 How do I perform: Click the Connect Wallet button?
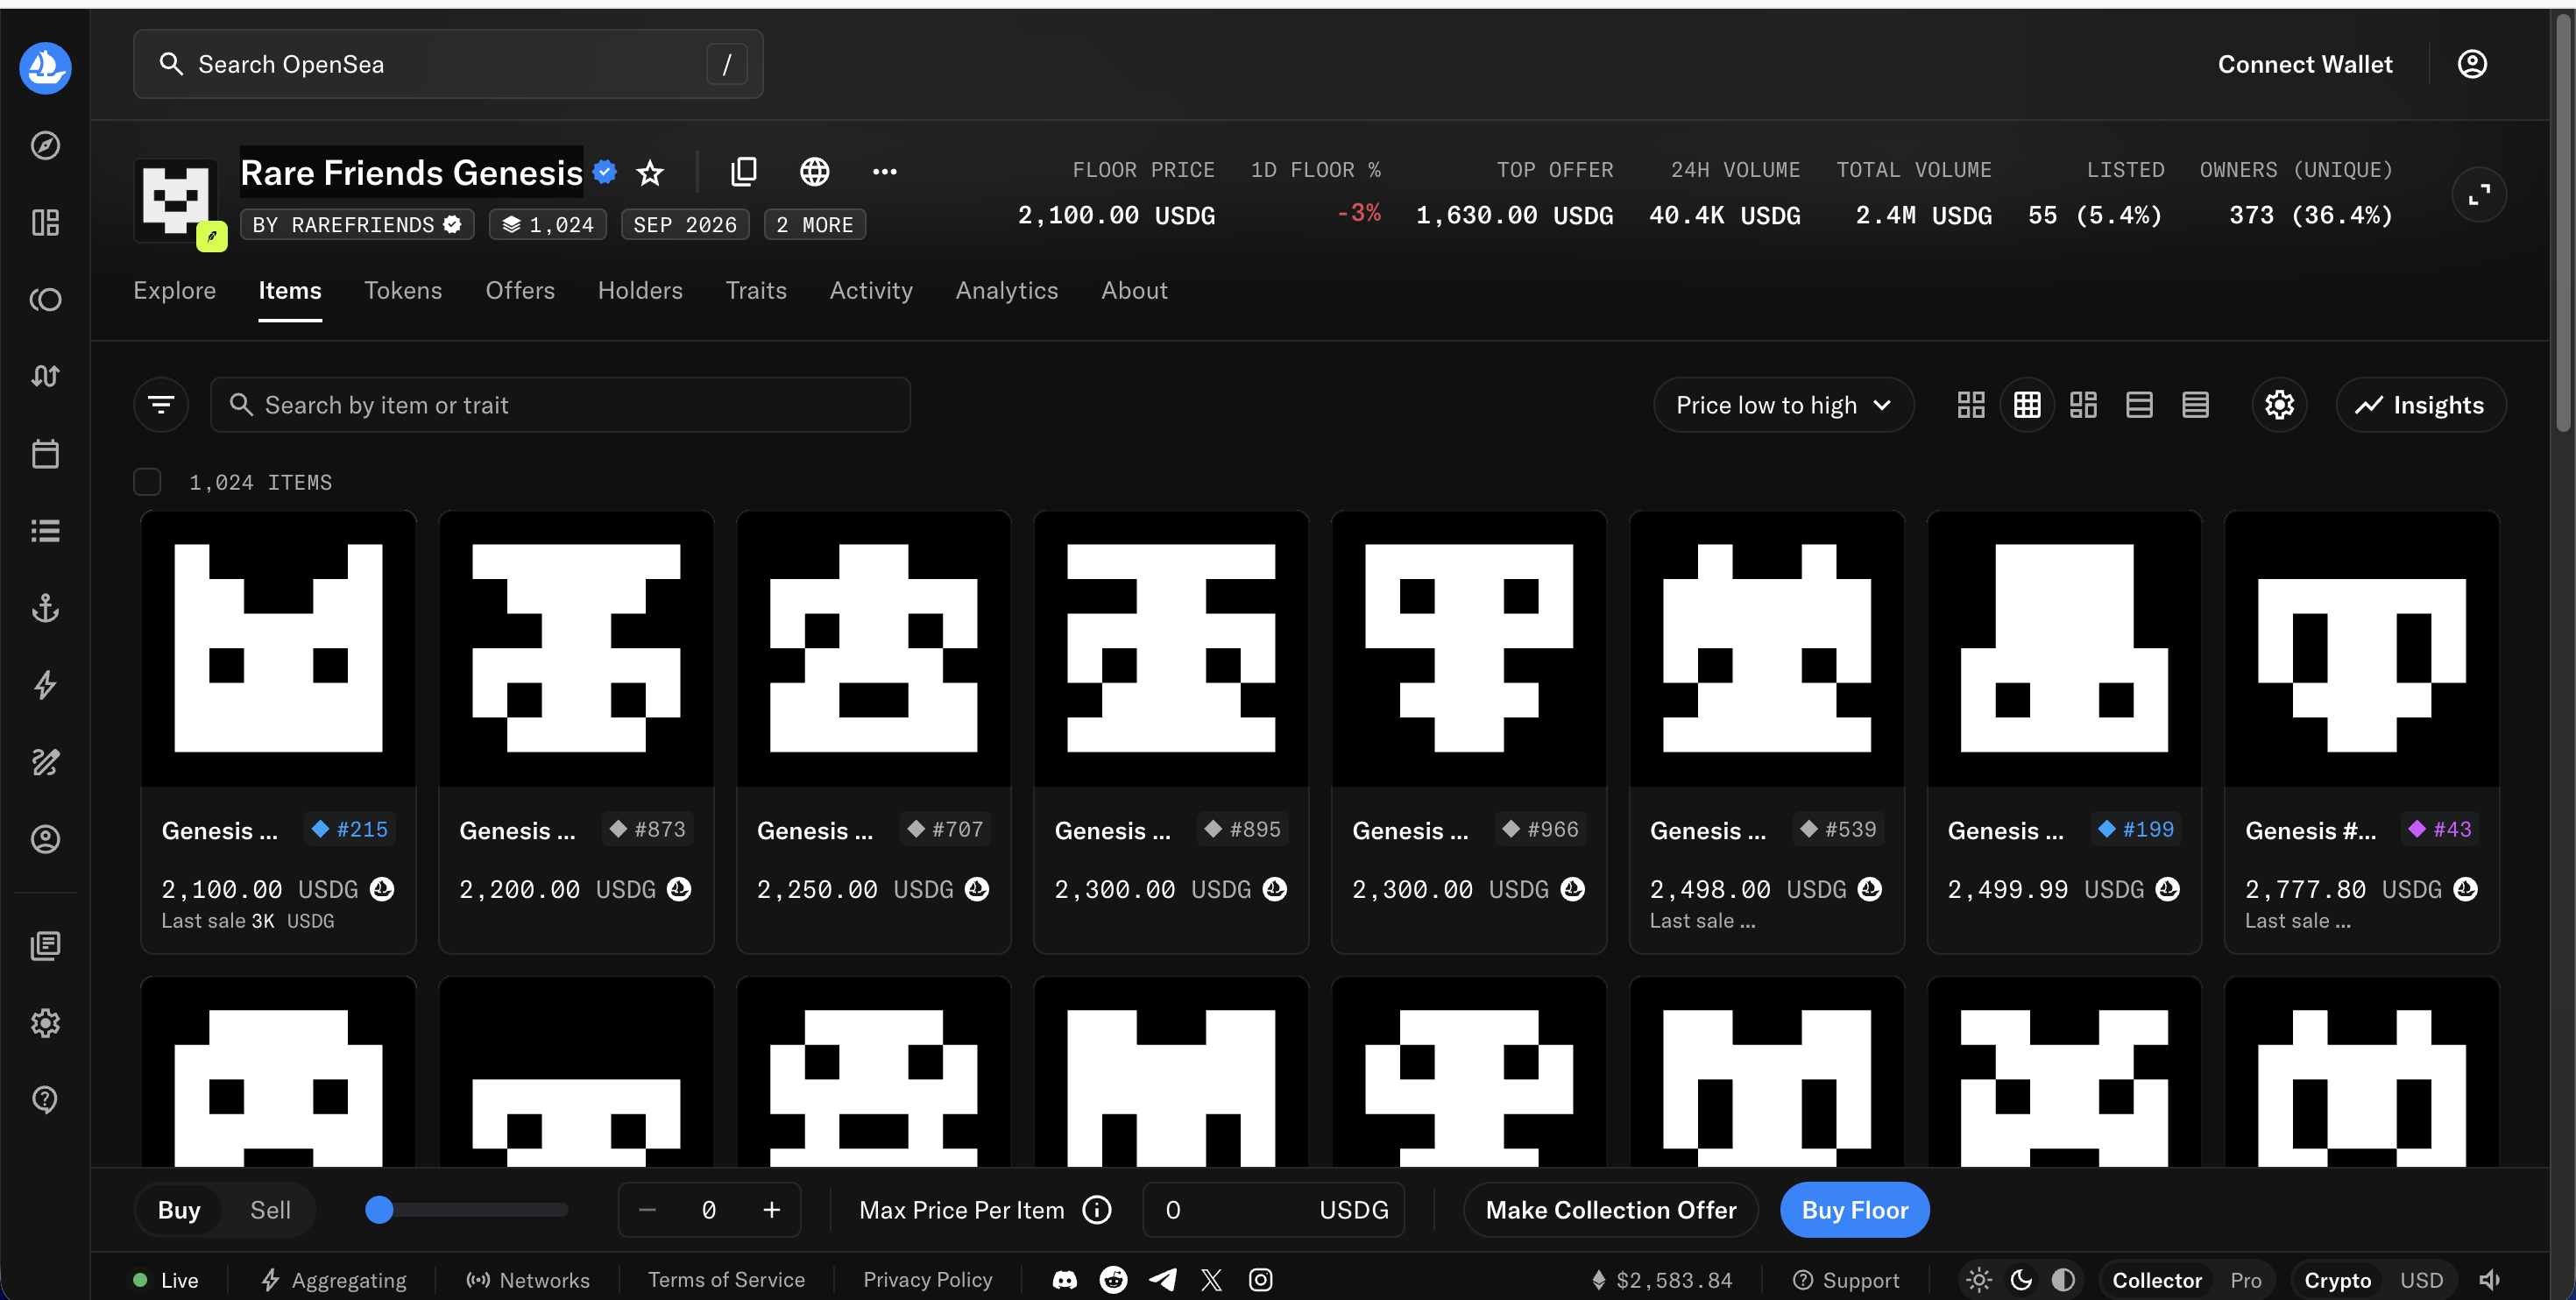(2305, 64)
